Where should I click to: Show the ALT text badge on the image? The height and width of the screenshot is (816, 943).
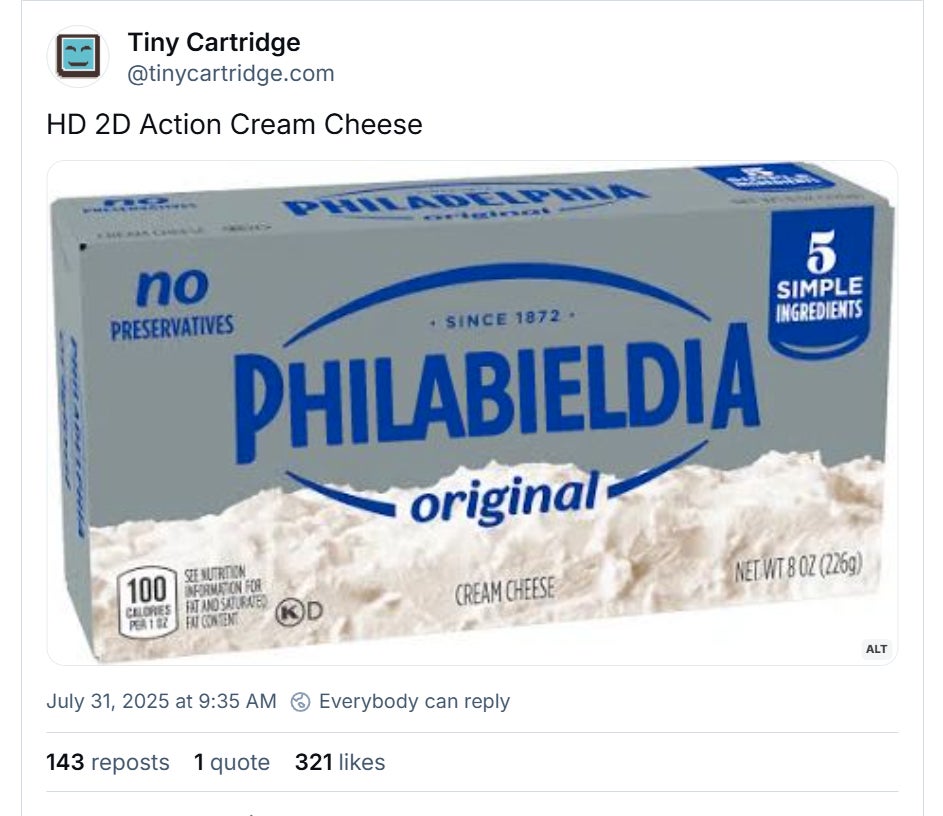(876, 649)
